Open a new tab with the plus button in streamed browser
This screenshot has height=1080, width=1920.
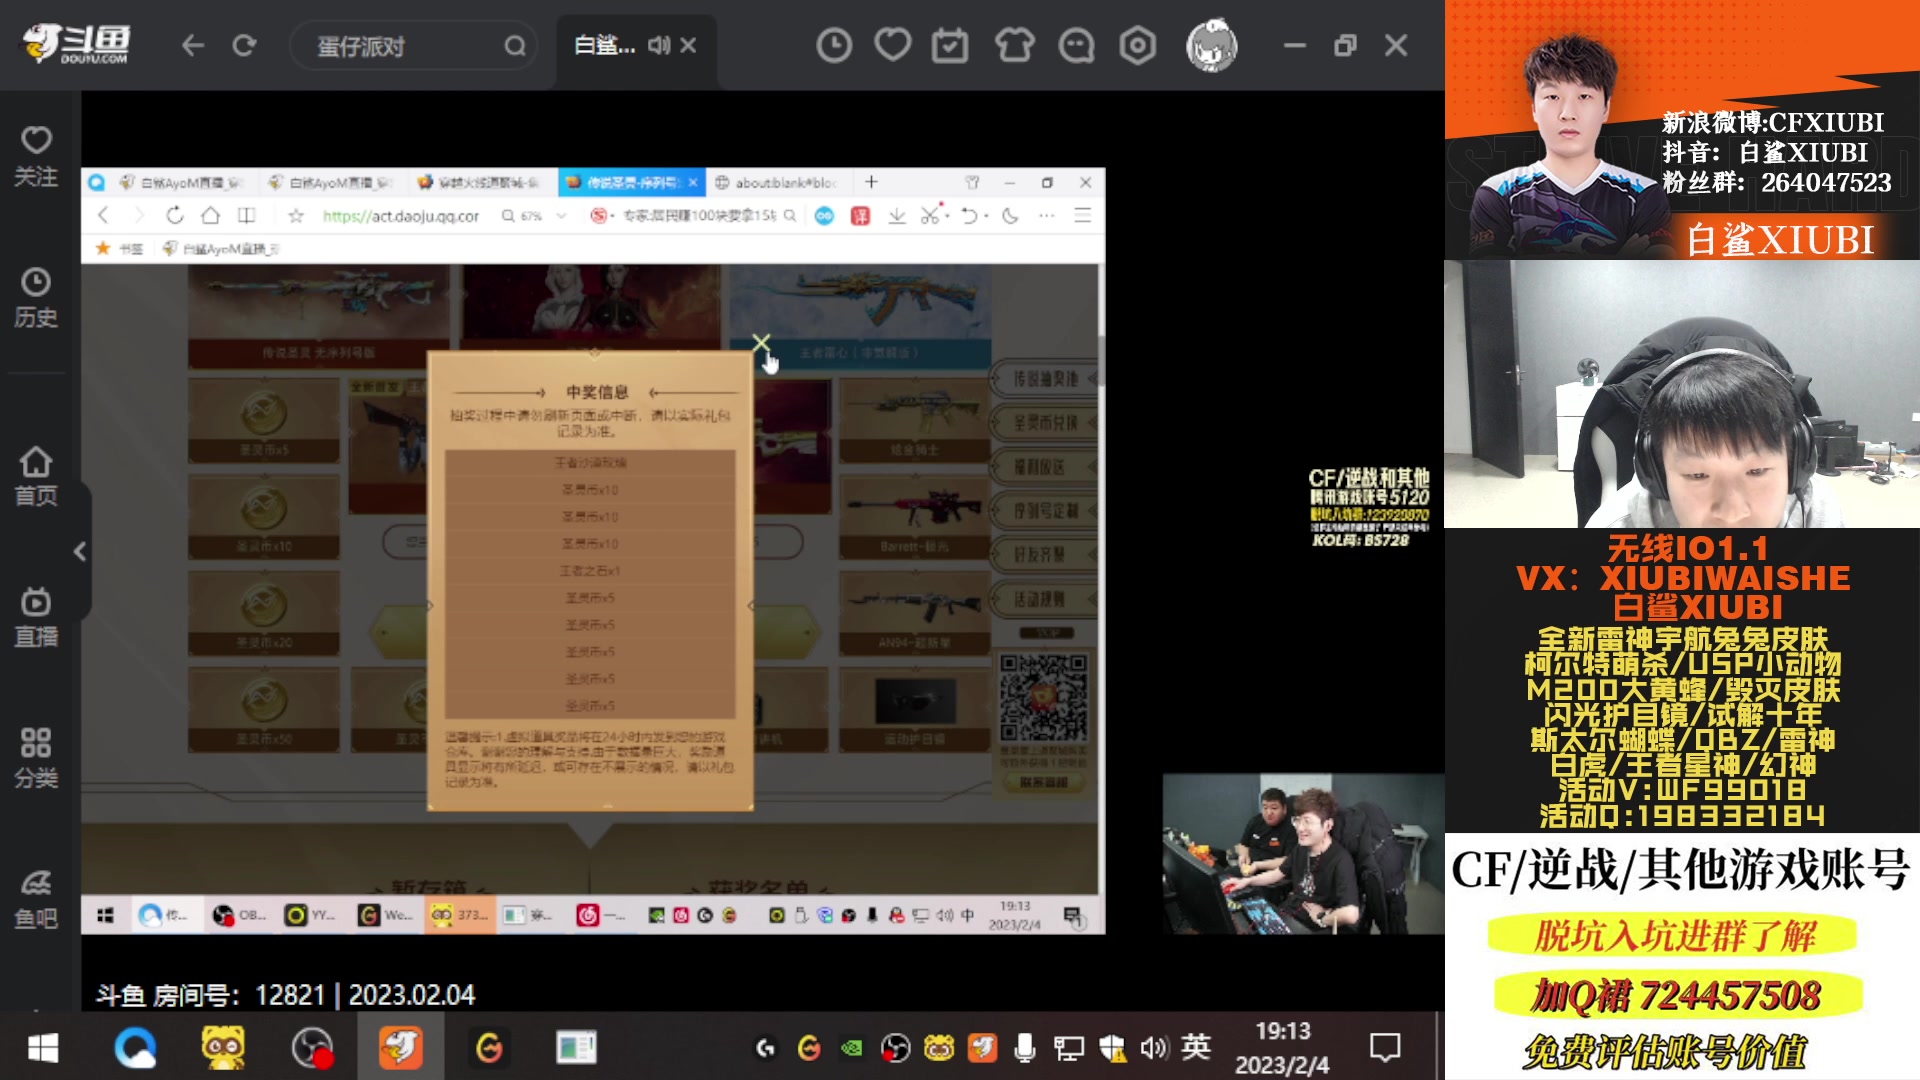tap(871, 182)
